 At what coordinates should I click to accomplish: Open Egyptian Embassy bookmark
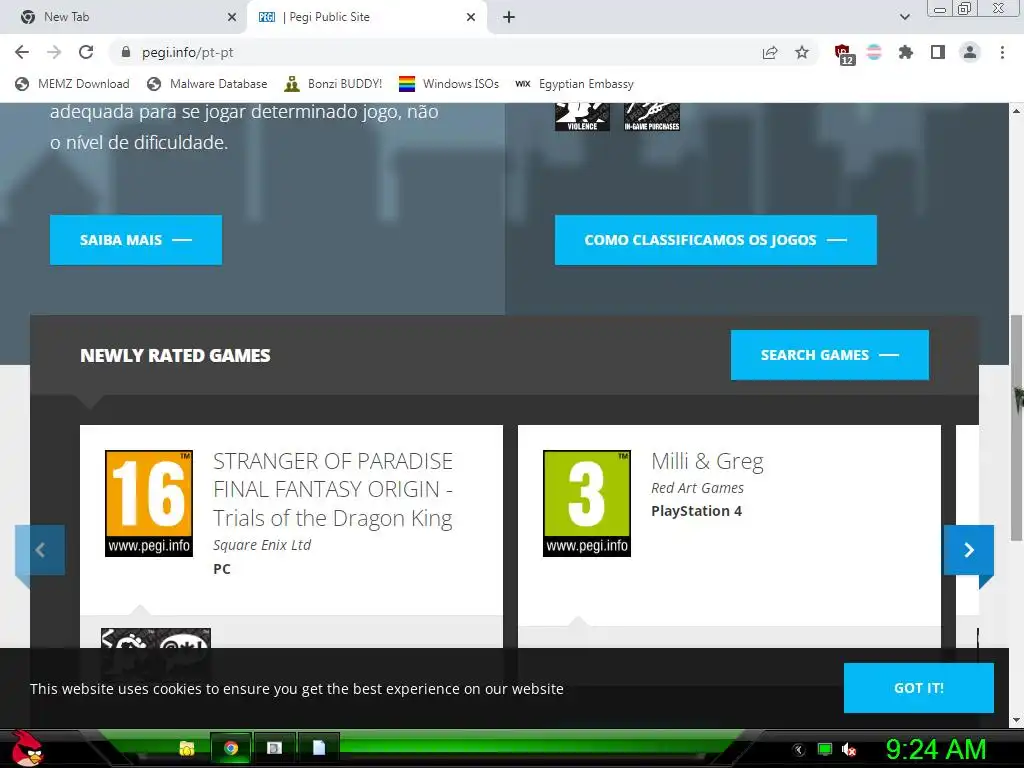click(x=574, y=84)
